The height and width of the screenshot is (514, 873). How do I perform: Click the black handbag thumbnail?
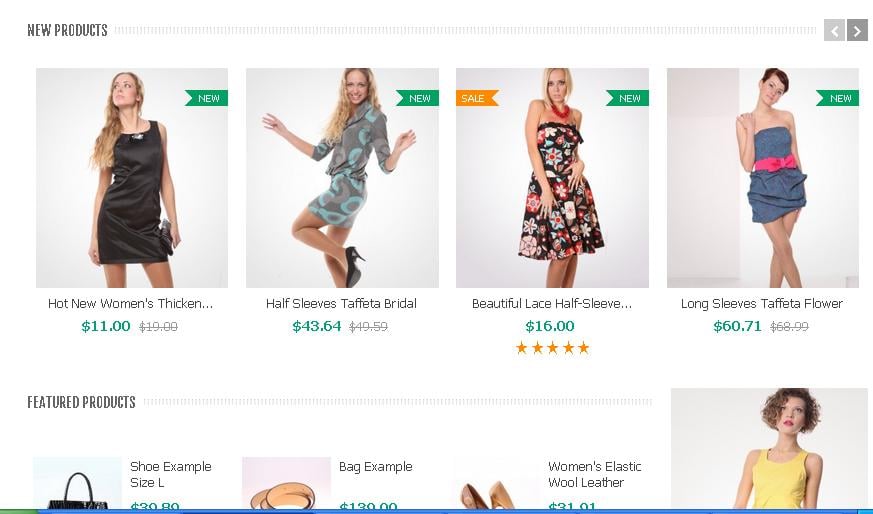[x=77, y=485]
